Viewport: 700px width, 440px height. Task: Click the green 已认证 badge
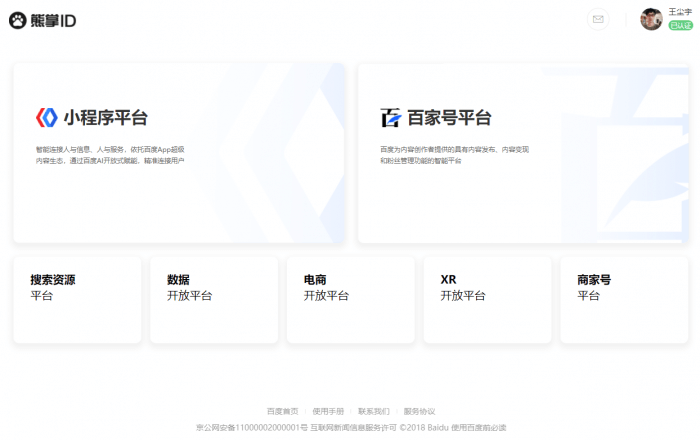coord(680,25)
